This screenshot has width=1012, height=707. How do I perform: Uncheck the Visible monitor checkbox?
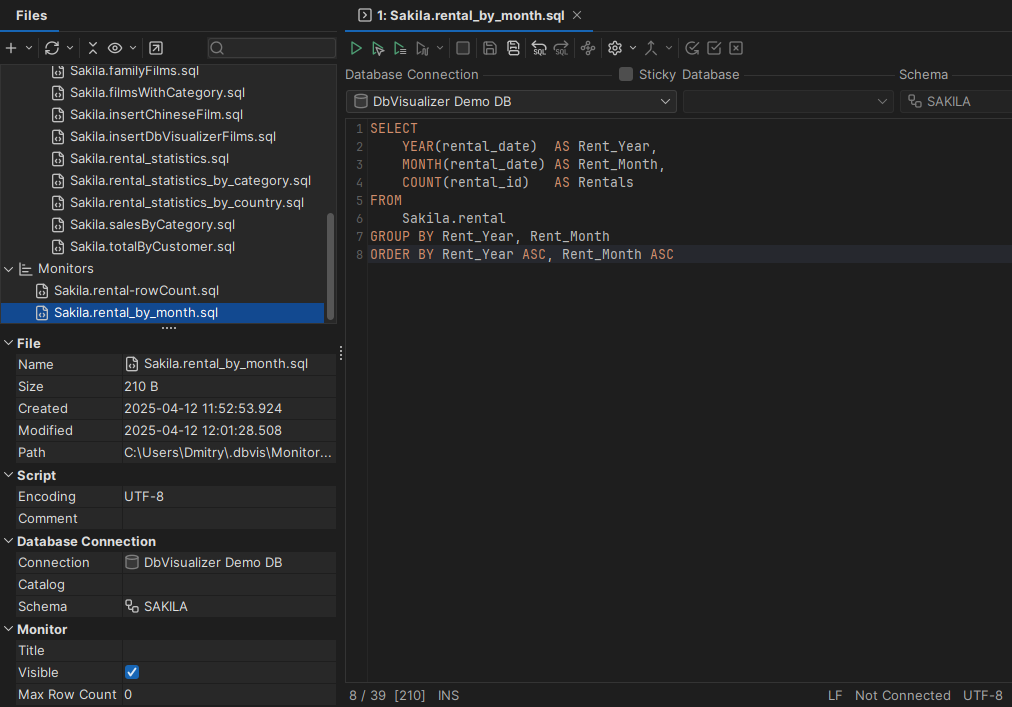tap(131, 672)
